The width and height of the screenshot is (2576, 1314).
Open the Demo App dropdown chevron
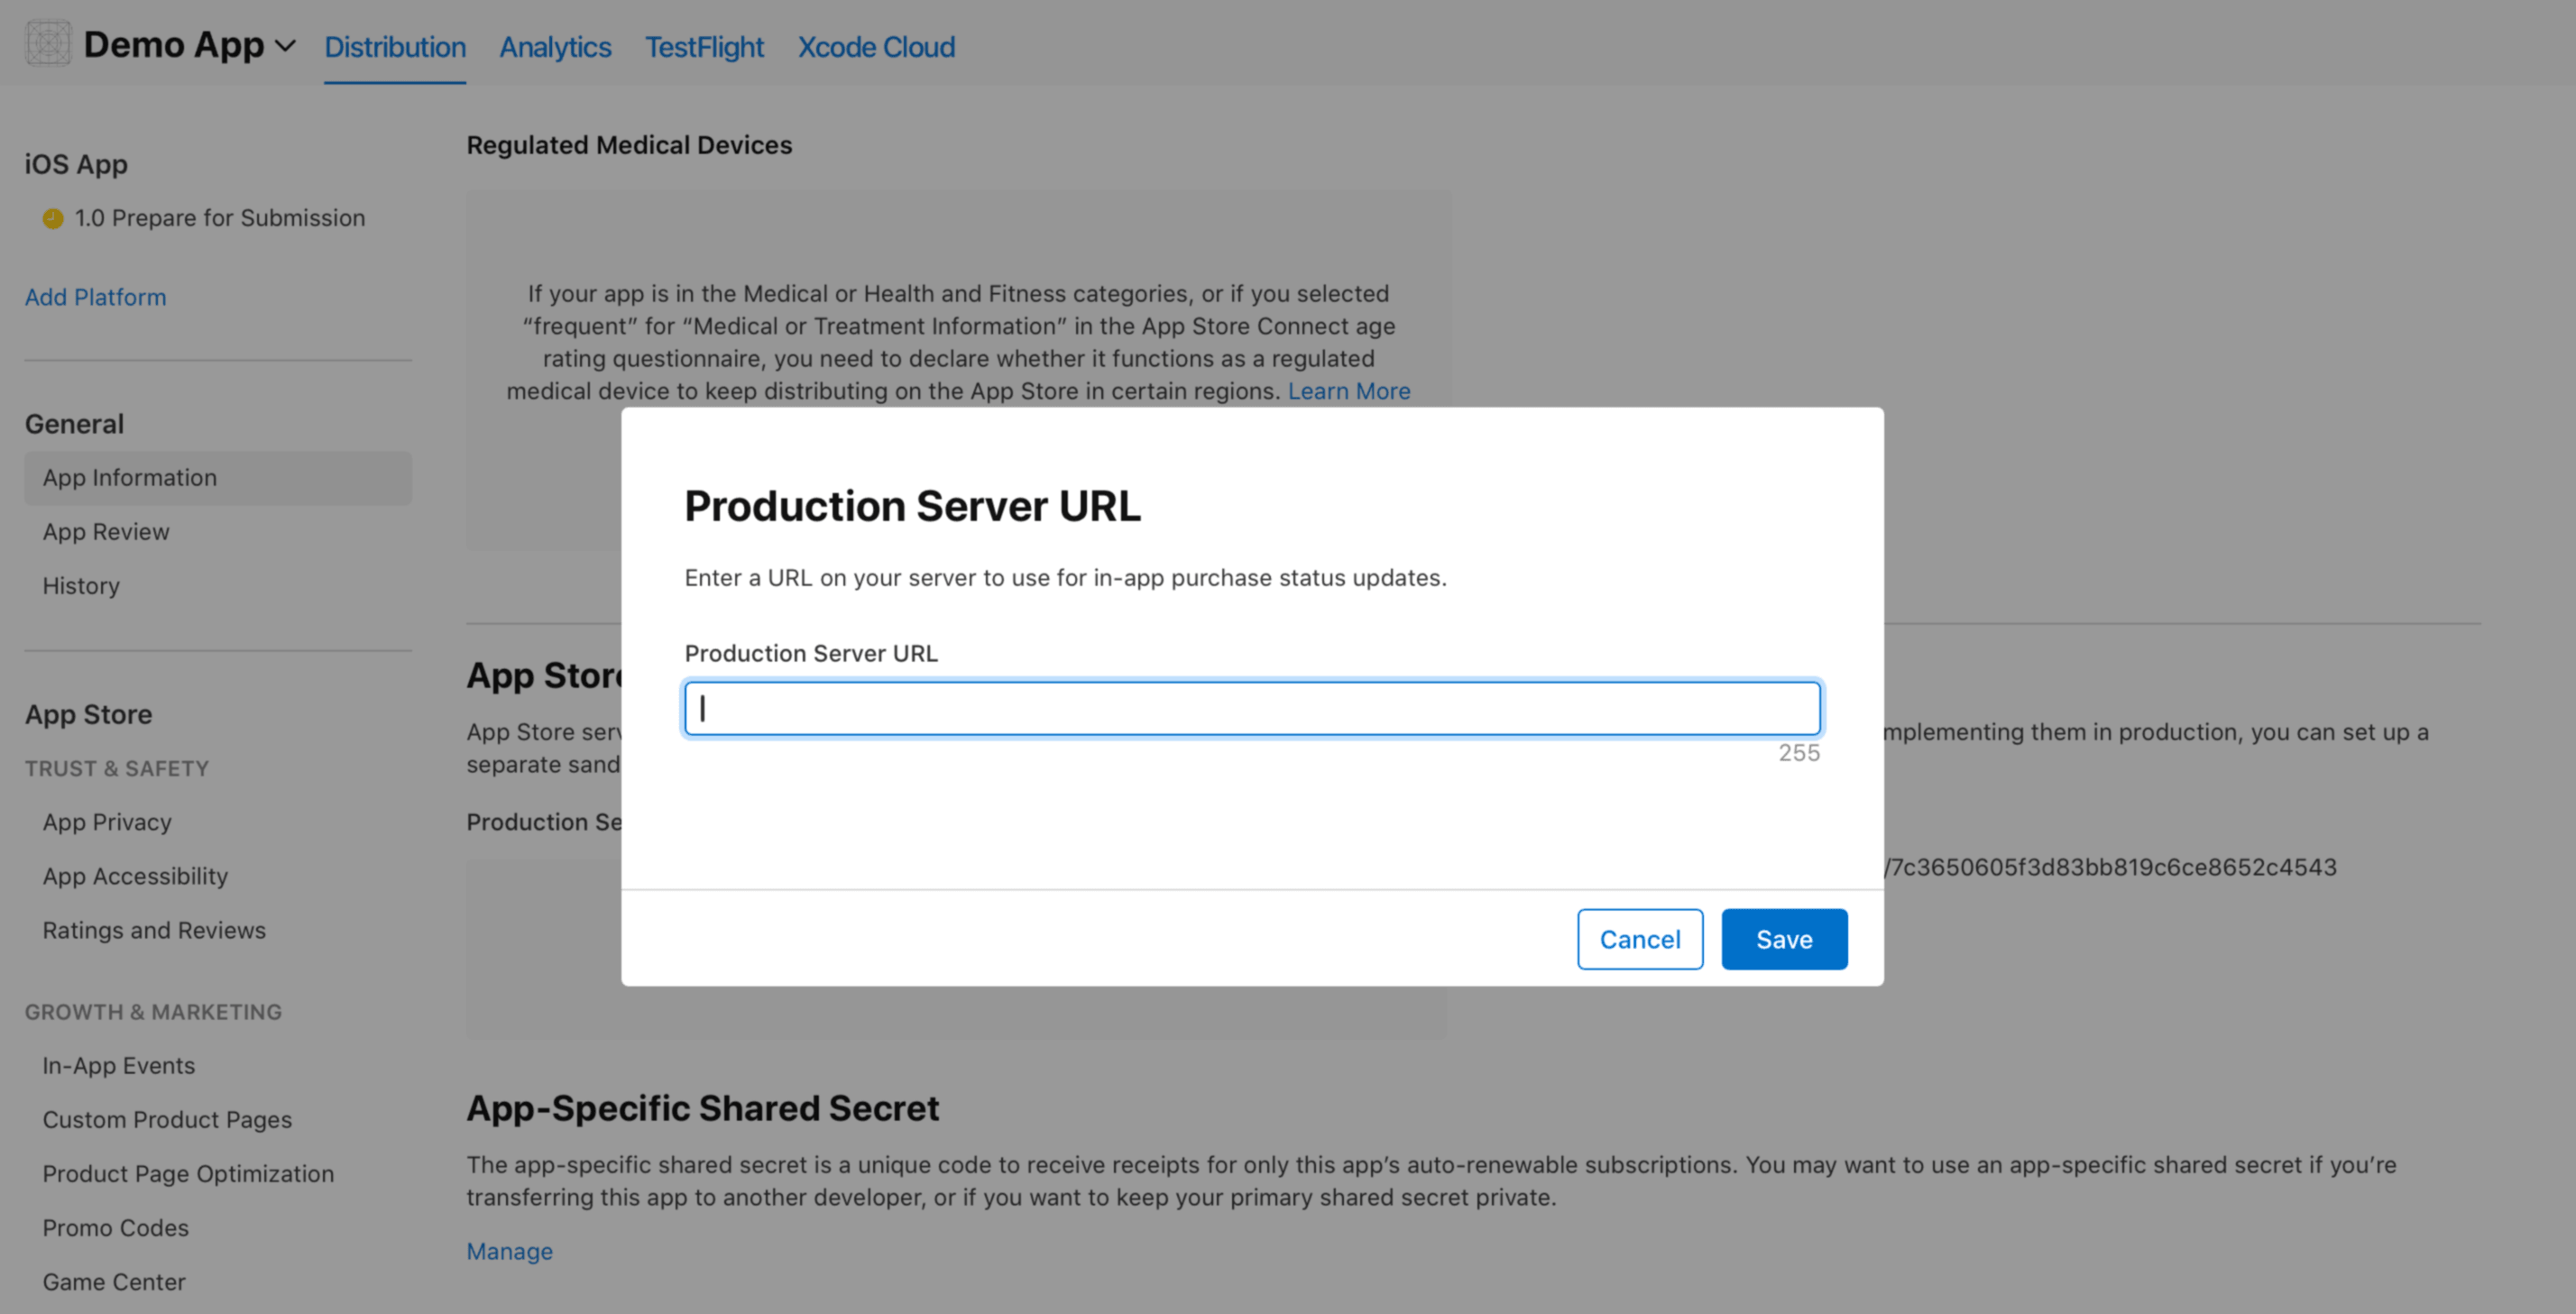[285, 46]
